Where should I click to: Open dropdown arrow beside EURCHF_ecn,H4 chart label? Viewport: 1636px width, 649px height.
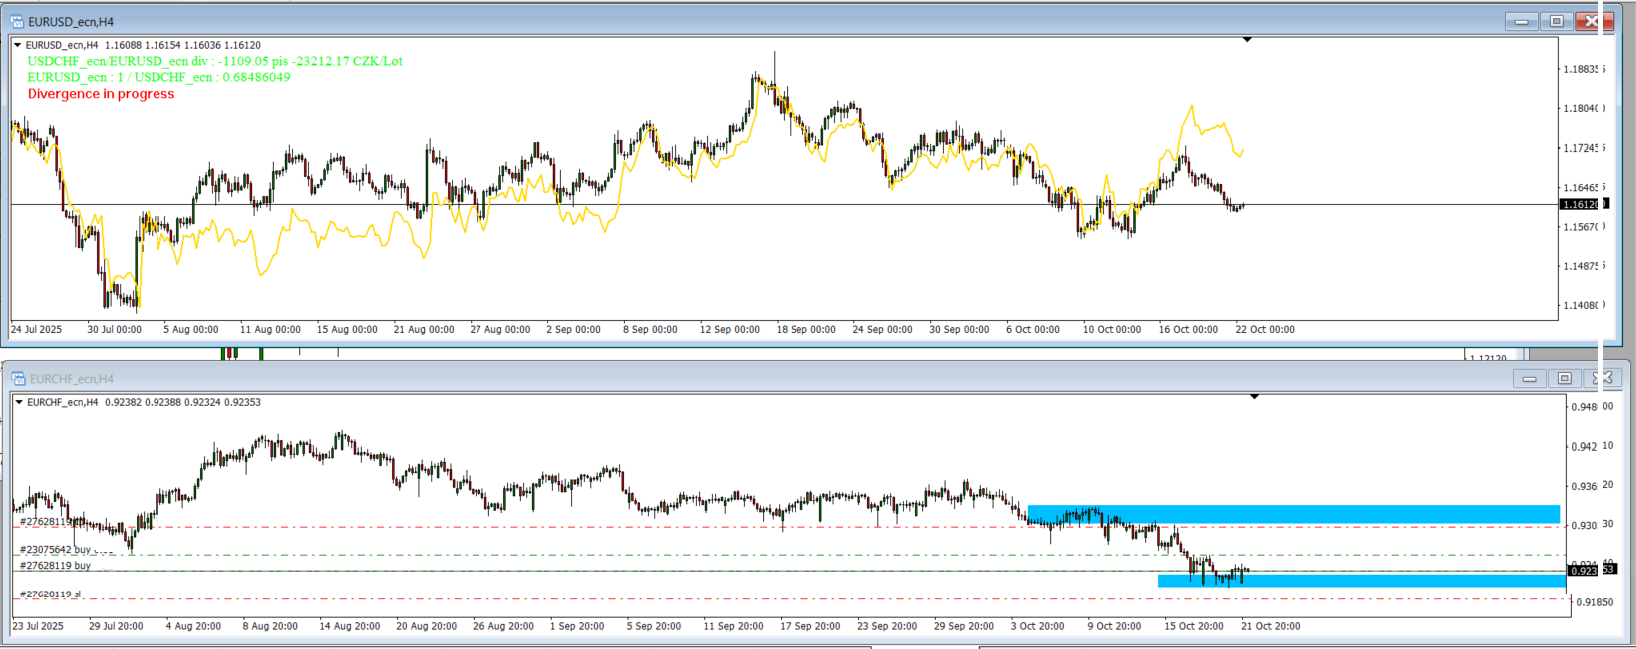19,402
